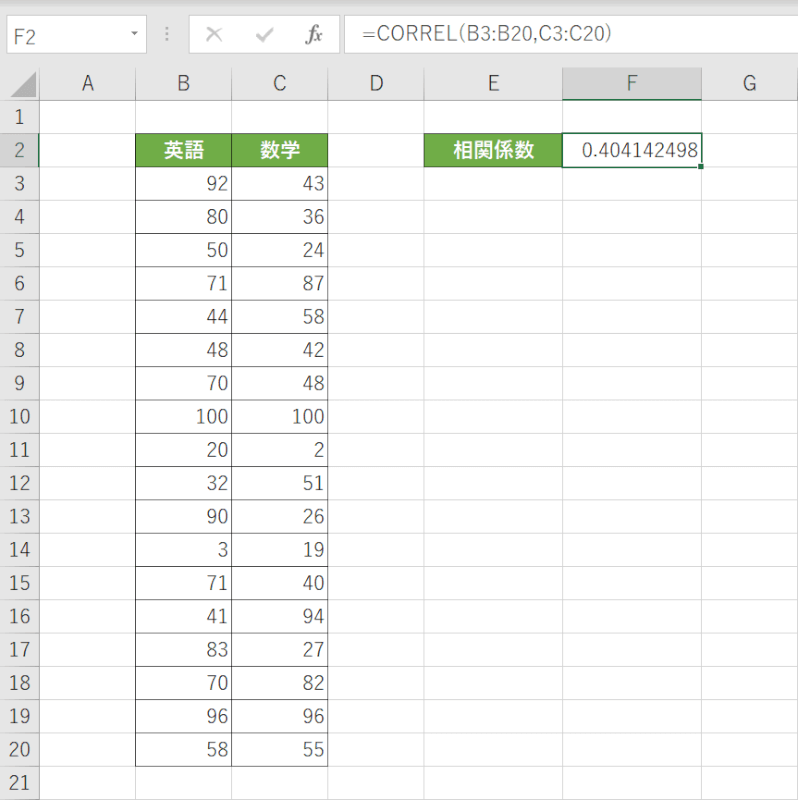Click the formula bar resize dots handle
798x800 pixels.
pyautogui.click(x=167, y=35)
